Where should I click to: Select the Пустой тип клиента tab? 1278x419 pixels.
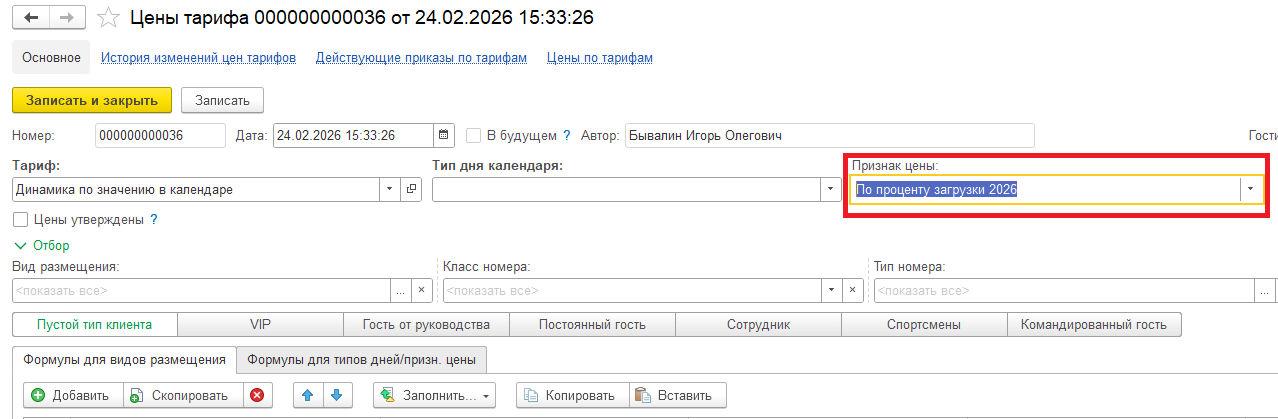[94, 324]
